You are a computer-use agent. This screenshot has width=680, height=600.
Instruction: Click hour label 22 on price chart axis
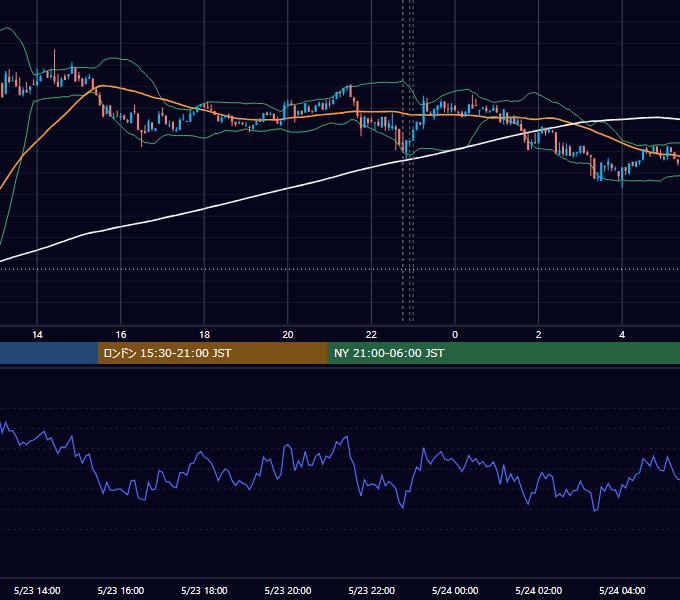coord(371,335)
